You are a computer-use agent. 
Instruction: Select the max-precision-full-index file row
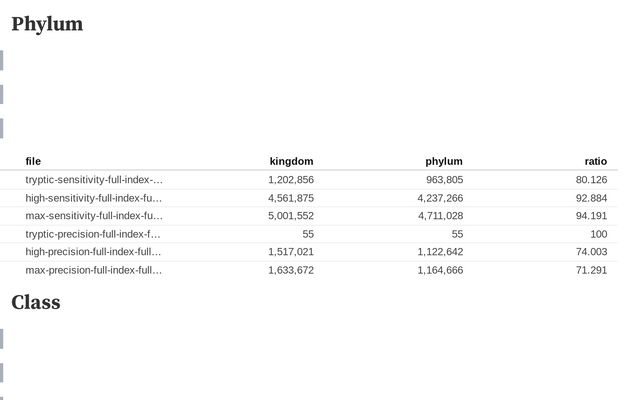coord(94,270)
